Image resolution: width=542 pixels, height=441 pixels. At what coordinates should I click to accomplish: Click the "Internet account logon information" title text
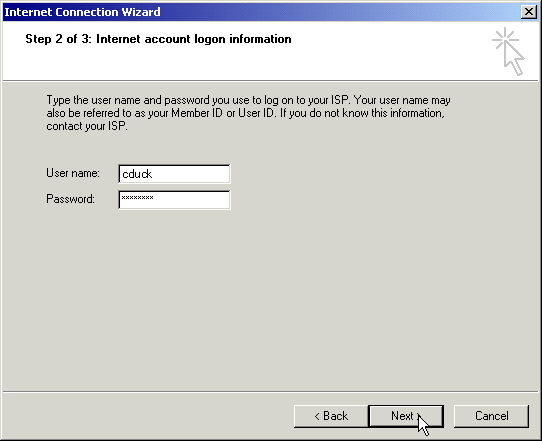tap(194, 39)
